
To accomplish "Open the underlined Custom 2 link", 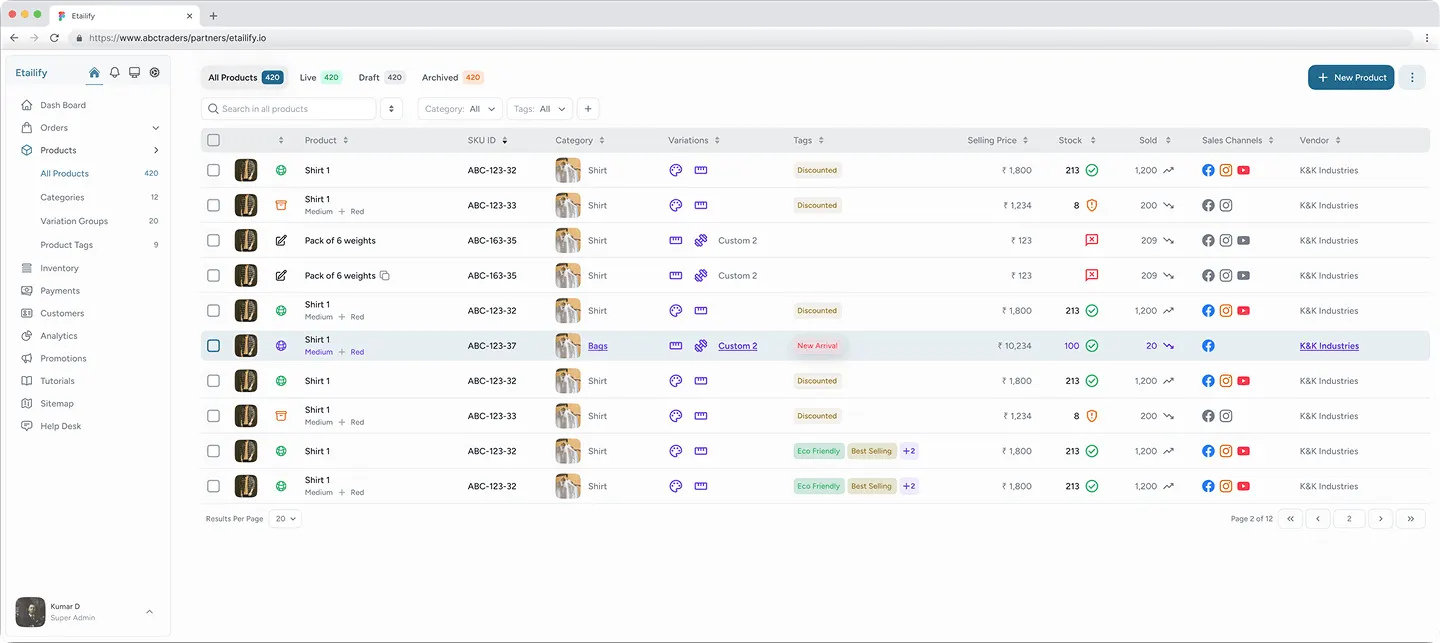I will point(737,346).
